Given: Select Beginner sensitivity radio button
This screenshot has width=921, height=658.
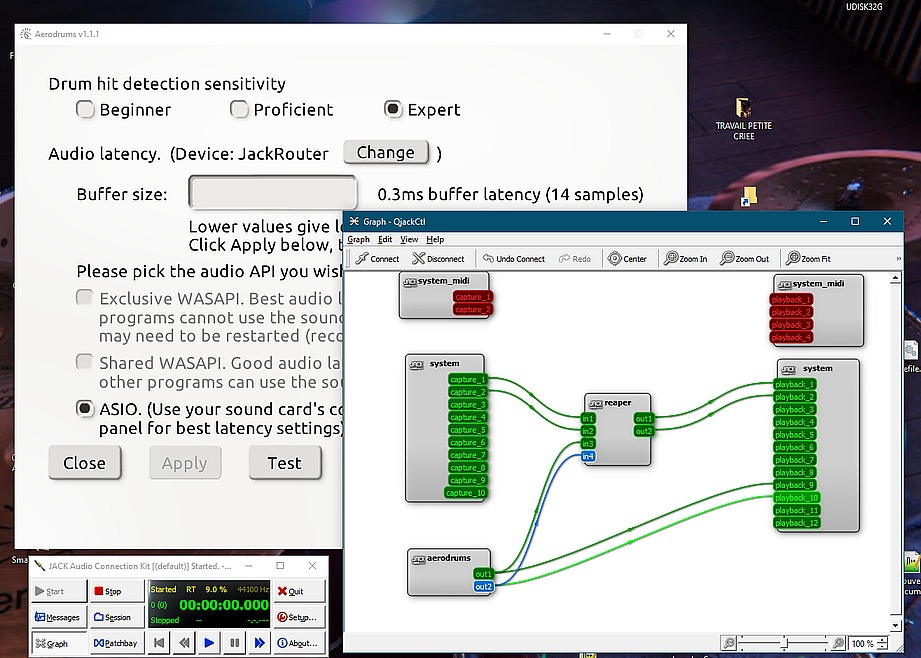Looking at the screenshot, I should [85, 109].
